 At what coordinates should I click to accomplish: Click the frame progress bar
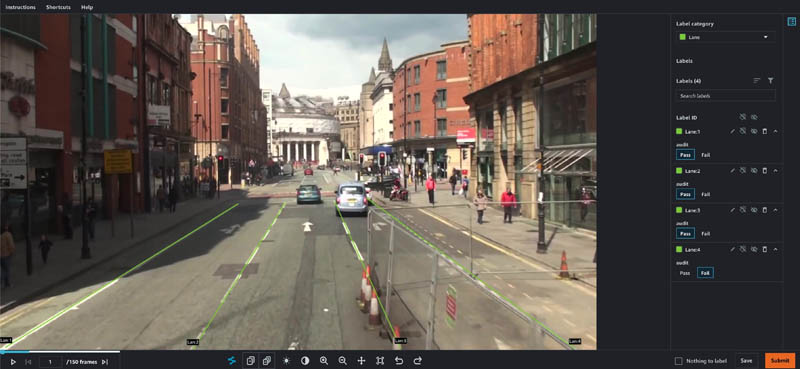[60, 352]
